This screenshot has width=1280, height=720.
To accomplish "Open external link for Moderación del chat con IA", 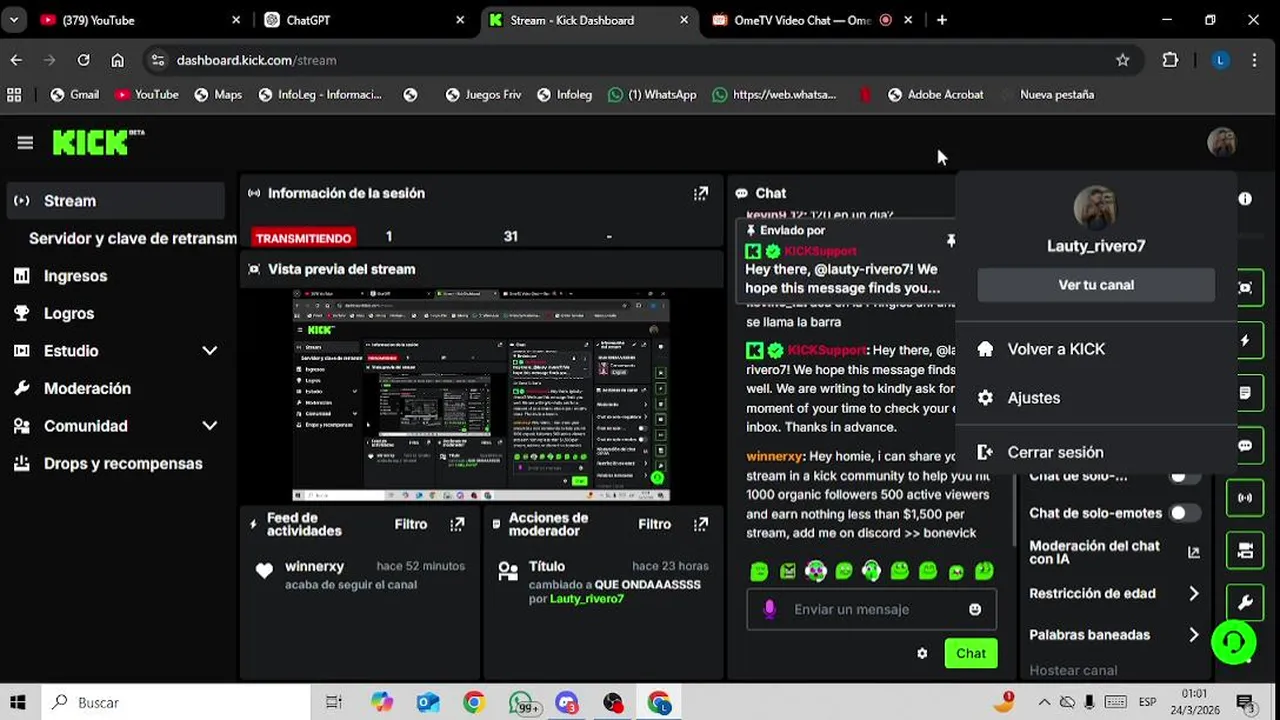I will (1193, 552).
